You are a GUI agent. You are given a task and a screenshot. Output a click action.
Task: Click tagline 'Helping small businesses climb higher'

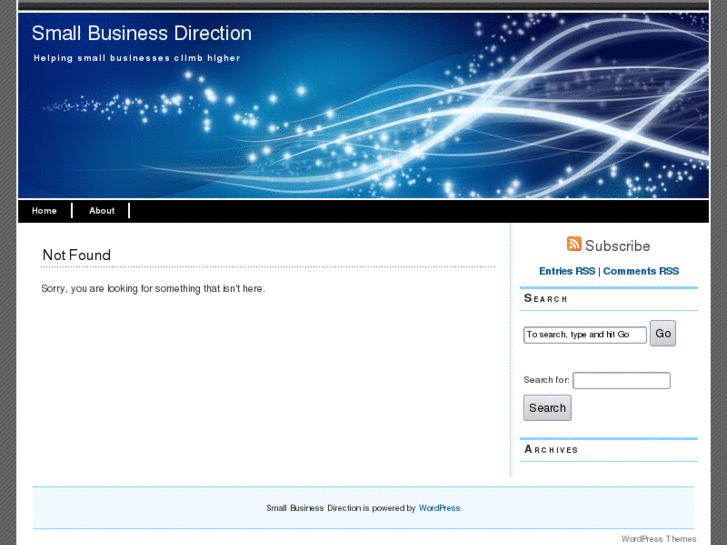(x=137, y=58)
